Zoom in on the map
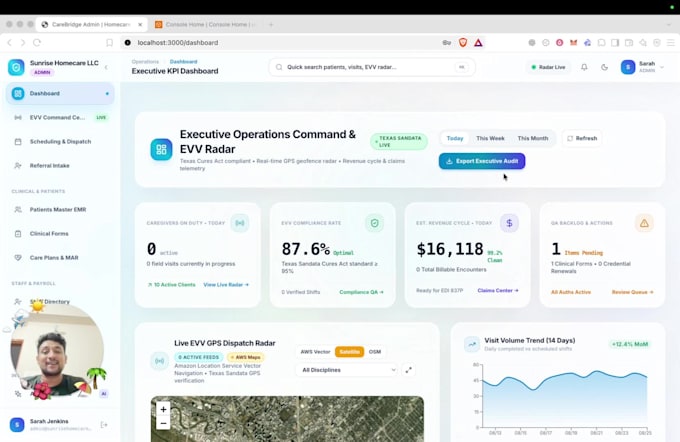The width and height of the screenshot is (680, 442). coord(163,409)
